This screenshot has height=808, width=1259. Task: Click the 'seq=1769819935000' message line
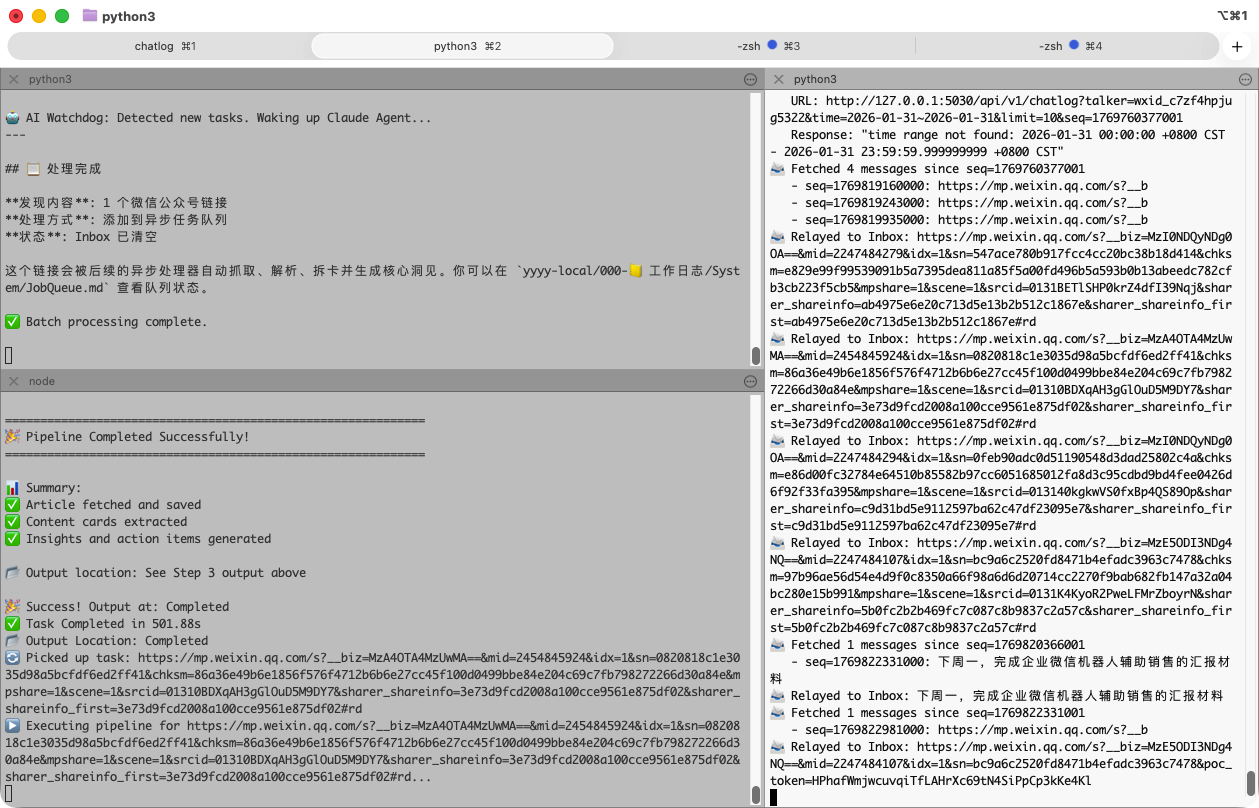coord(968,220)
